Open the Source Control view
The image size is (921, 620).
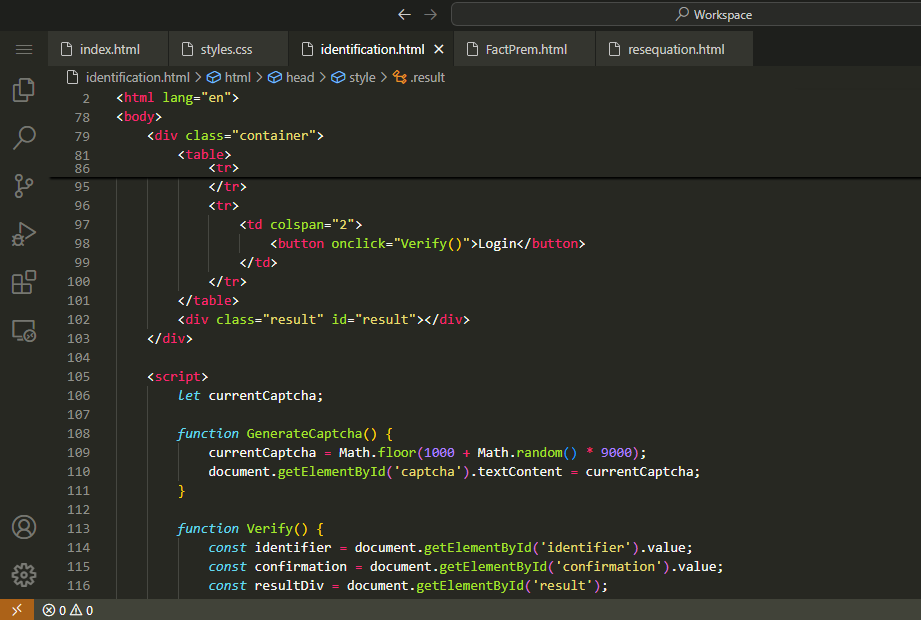(x=24, y=185)
